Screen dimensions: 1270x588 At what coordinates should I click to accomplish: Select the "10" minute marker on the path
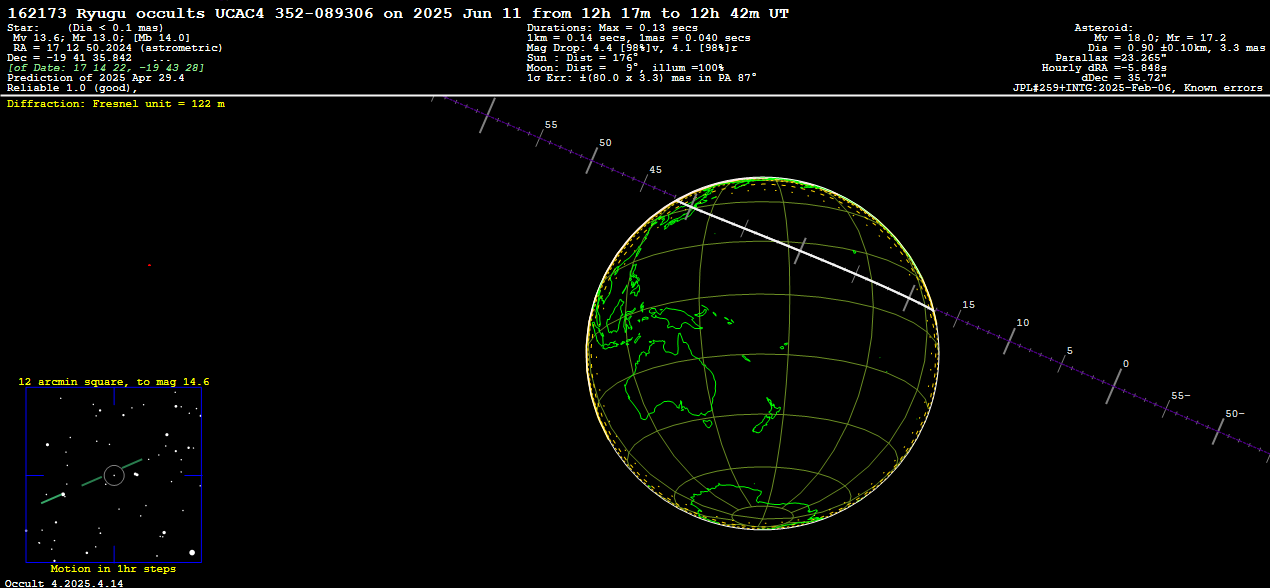click(1022, 323)
